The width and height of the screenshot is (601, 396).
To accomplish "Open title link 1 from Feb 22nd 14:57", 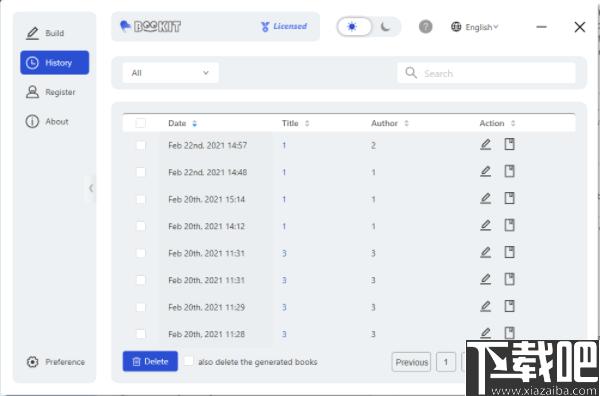I will pyautogui.click(x=284, y=145).
